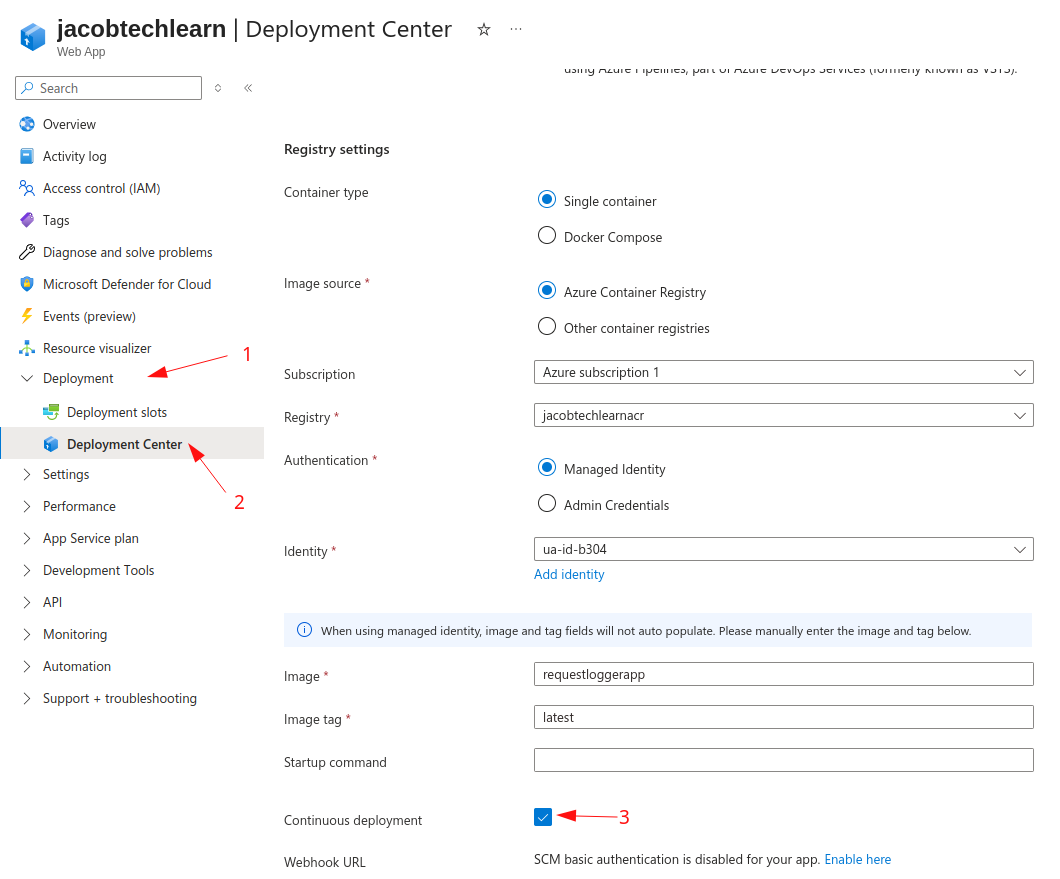Choose Other container registries option

(547, 327)
